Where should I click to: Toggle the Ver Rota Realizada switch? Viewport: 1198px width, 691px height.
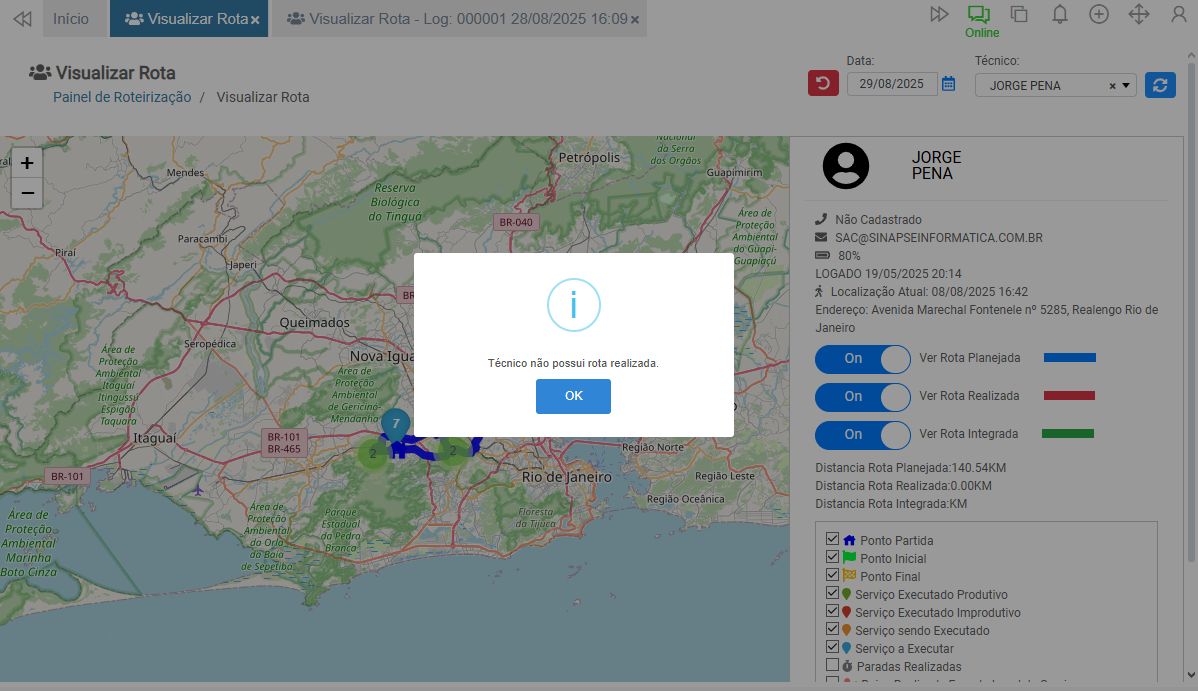pos(862,397)
